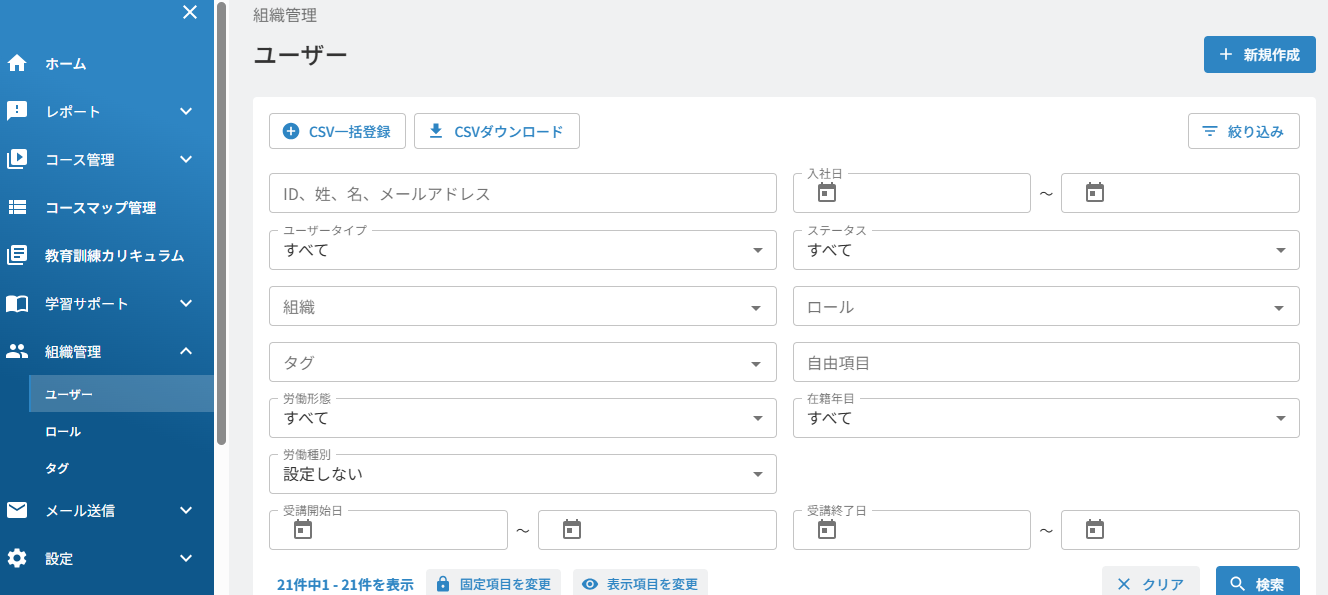
Task: Open calendar for 受講開始日 end date
Action: pos(571,529)
